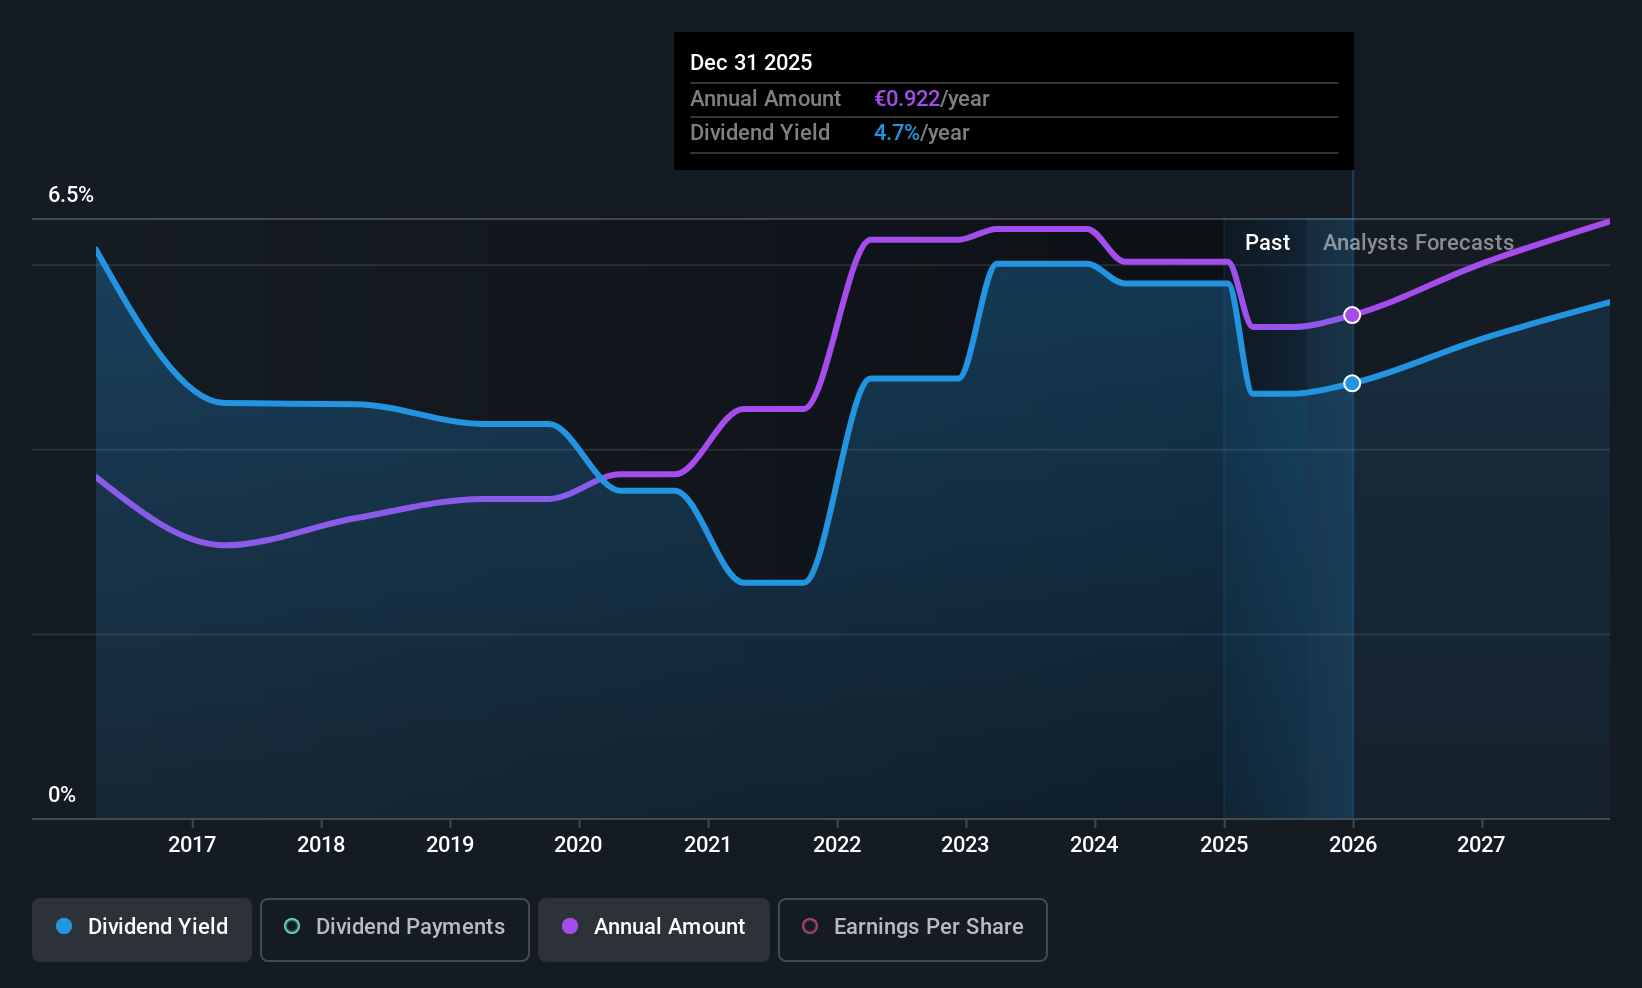Click the purple Annual Amount legend dot
Screen dimensions: 1642x988
tap(570, 927)
